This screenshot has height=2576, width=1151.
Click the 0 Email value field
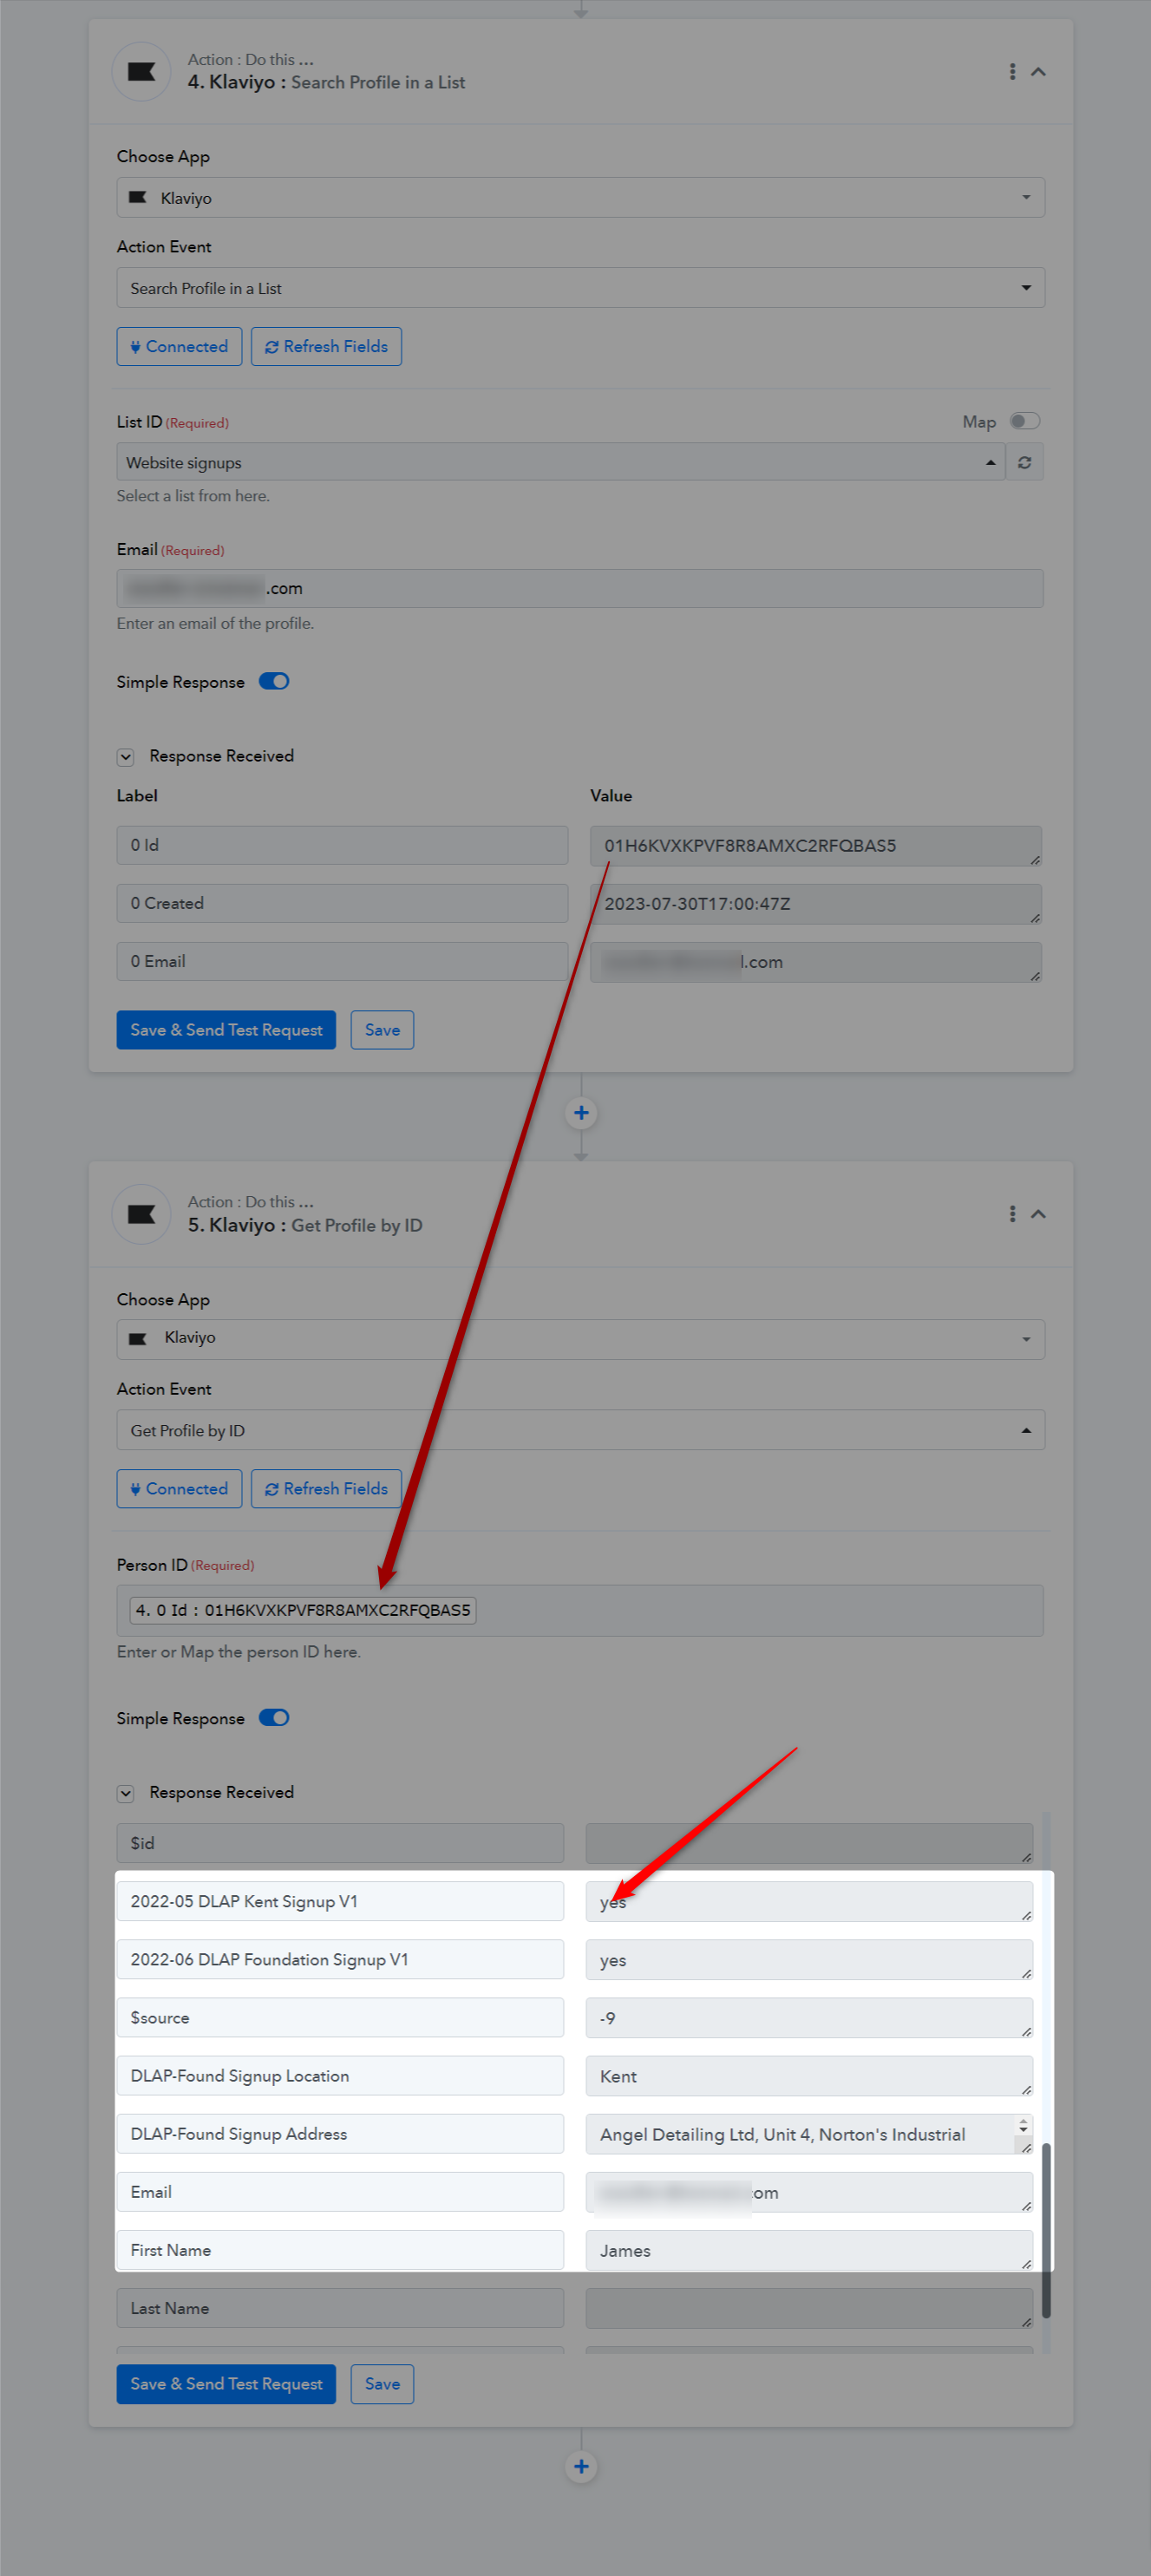pos(815,962)
